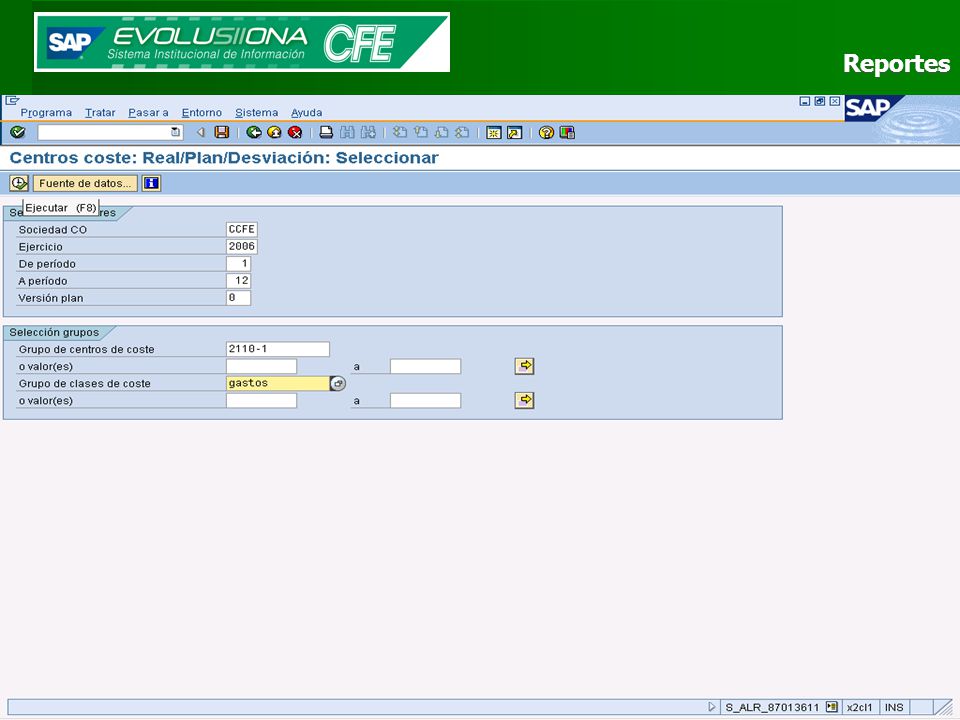Open the Ayuda menu
Viewport: 960px width, 720px height.
[306, 113]
